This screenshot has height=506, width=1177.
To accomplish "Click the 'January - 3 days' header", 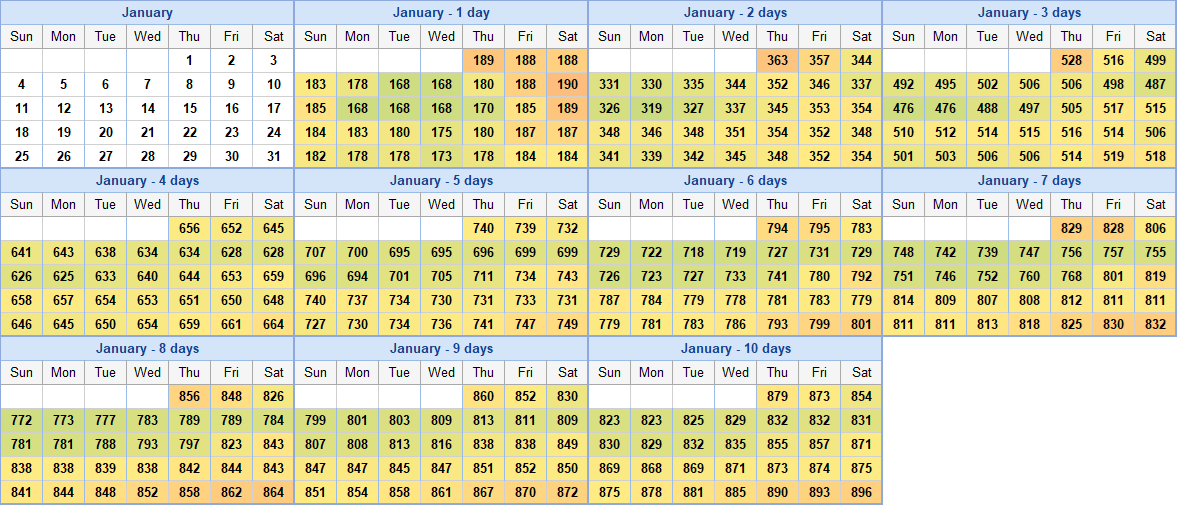I will pos(1029,13).
